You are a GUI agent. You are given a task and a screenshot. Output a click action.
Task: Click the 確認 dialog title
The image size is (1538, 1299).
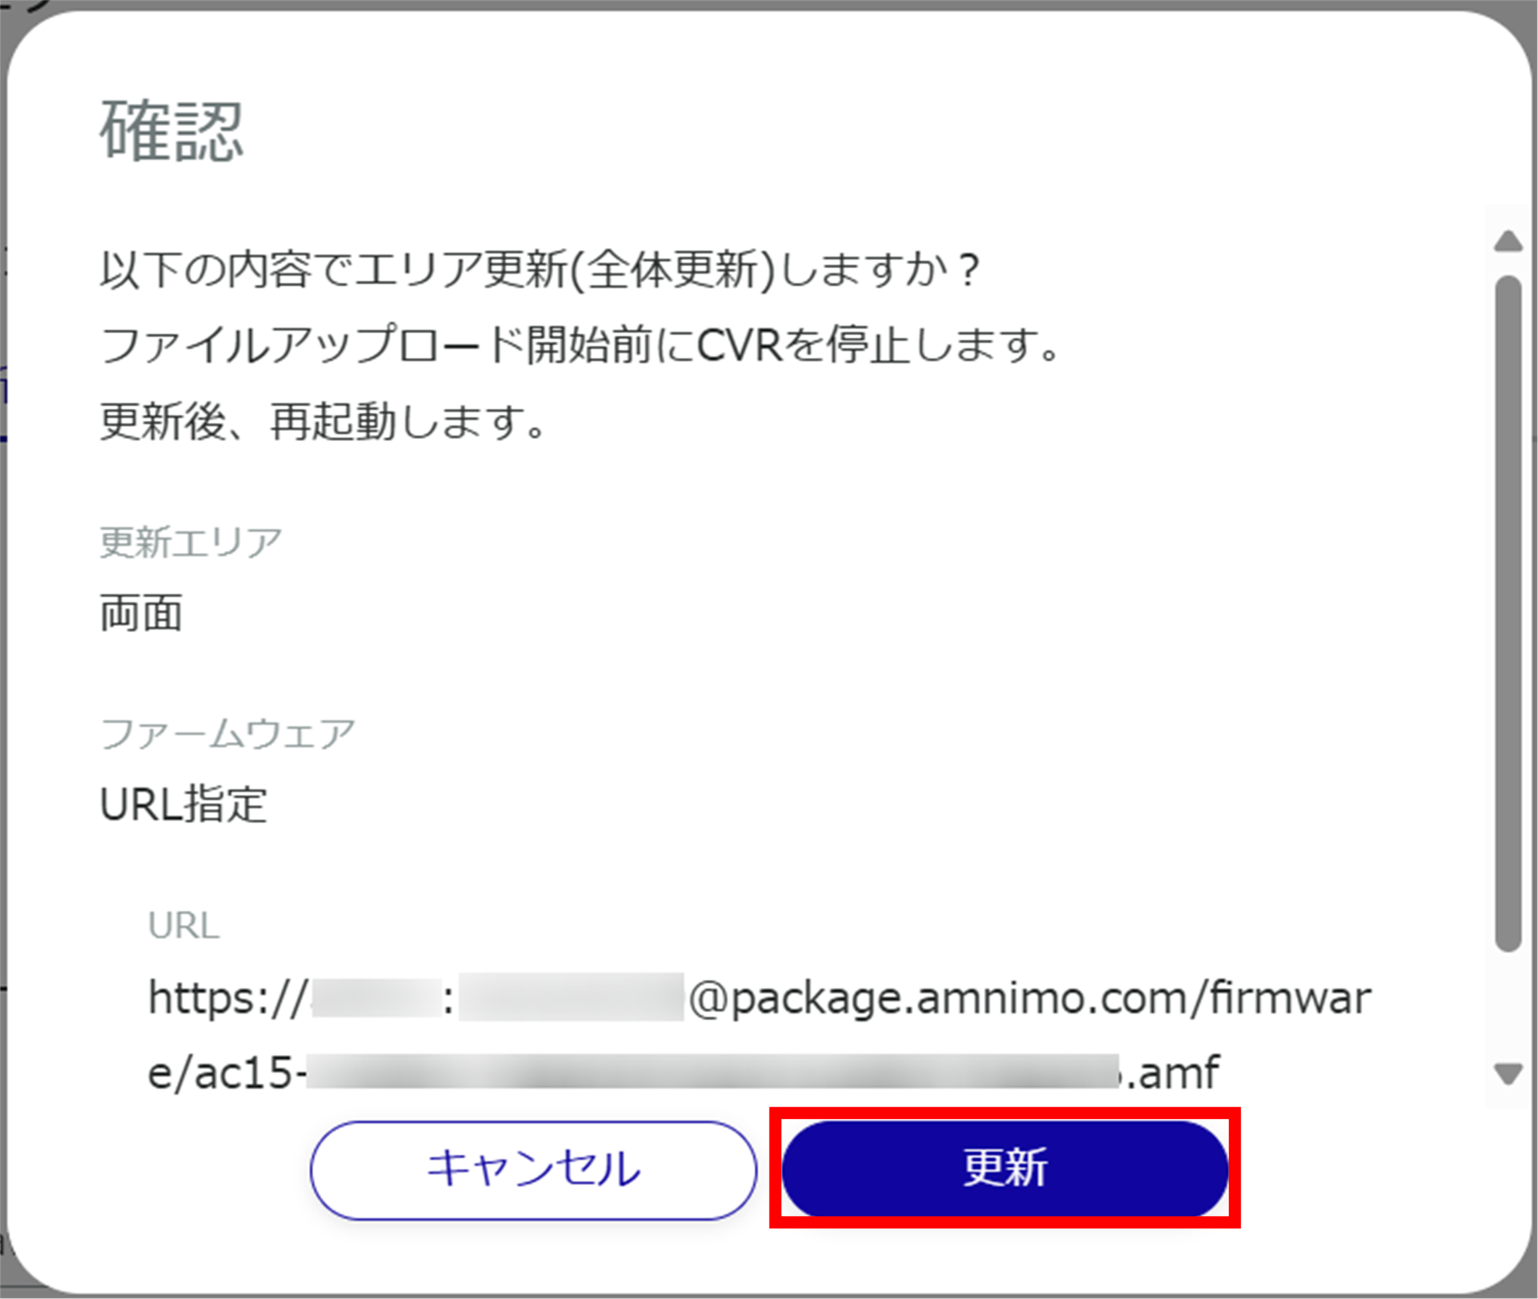click(x=172, y=132)
